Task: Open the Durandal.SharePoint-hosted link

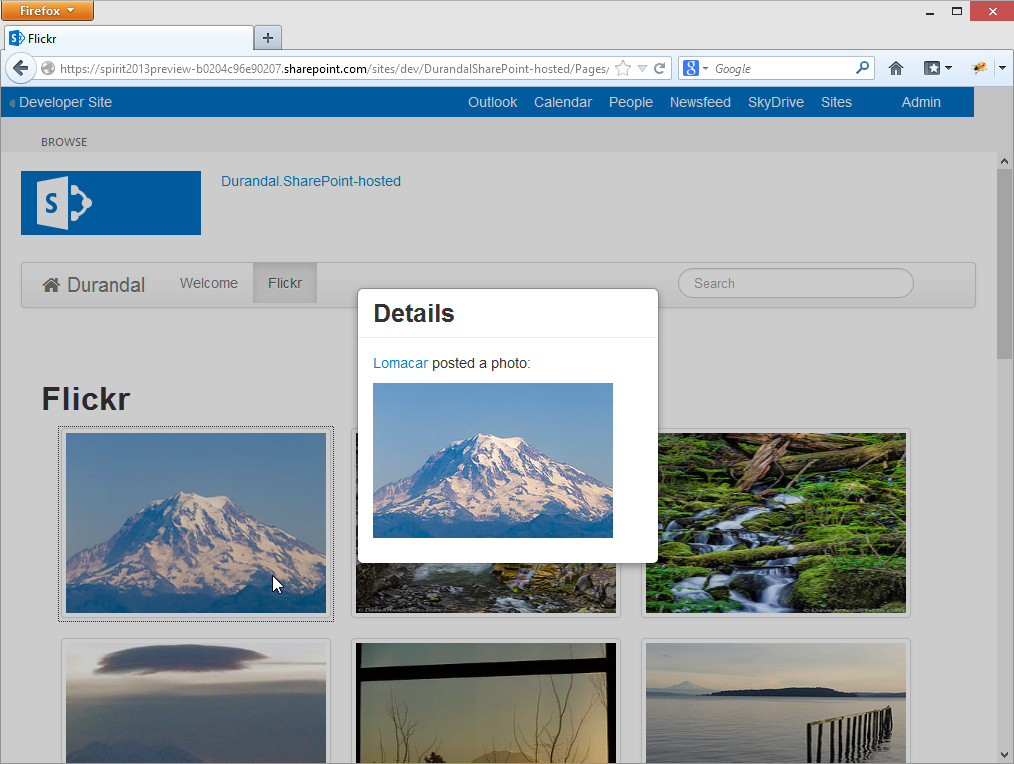Action: click(311, 181)
